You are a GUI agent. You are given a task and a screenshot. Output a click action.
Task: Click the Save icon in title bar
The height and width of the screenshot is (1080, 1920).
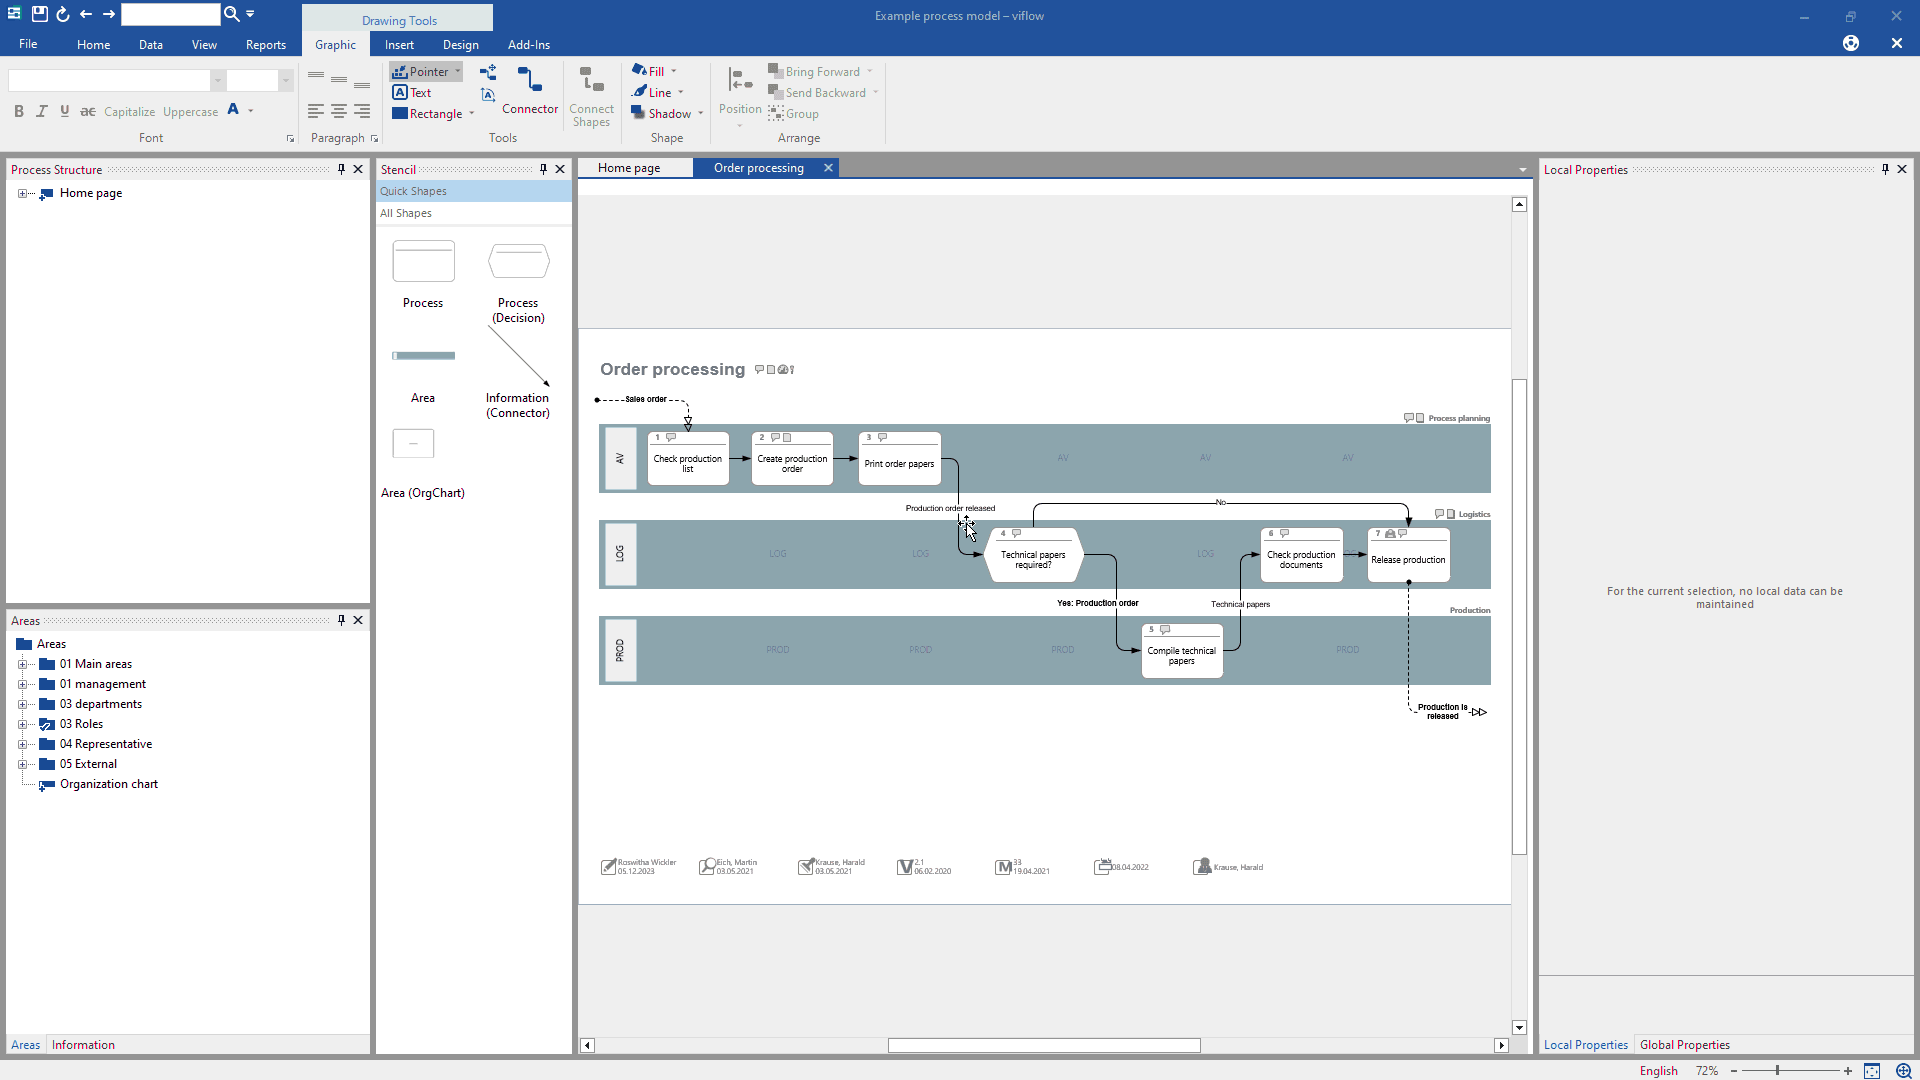pos(39,14)
